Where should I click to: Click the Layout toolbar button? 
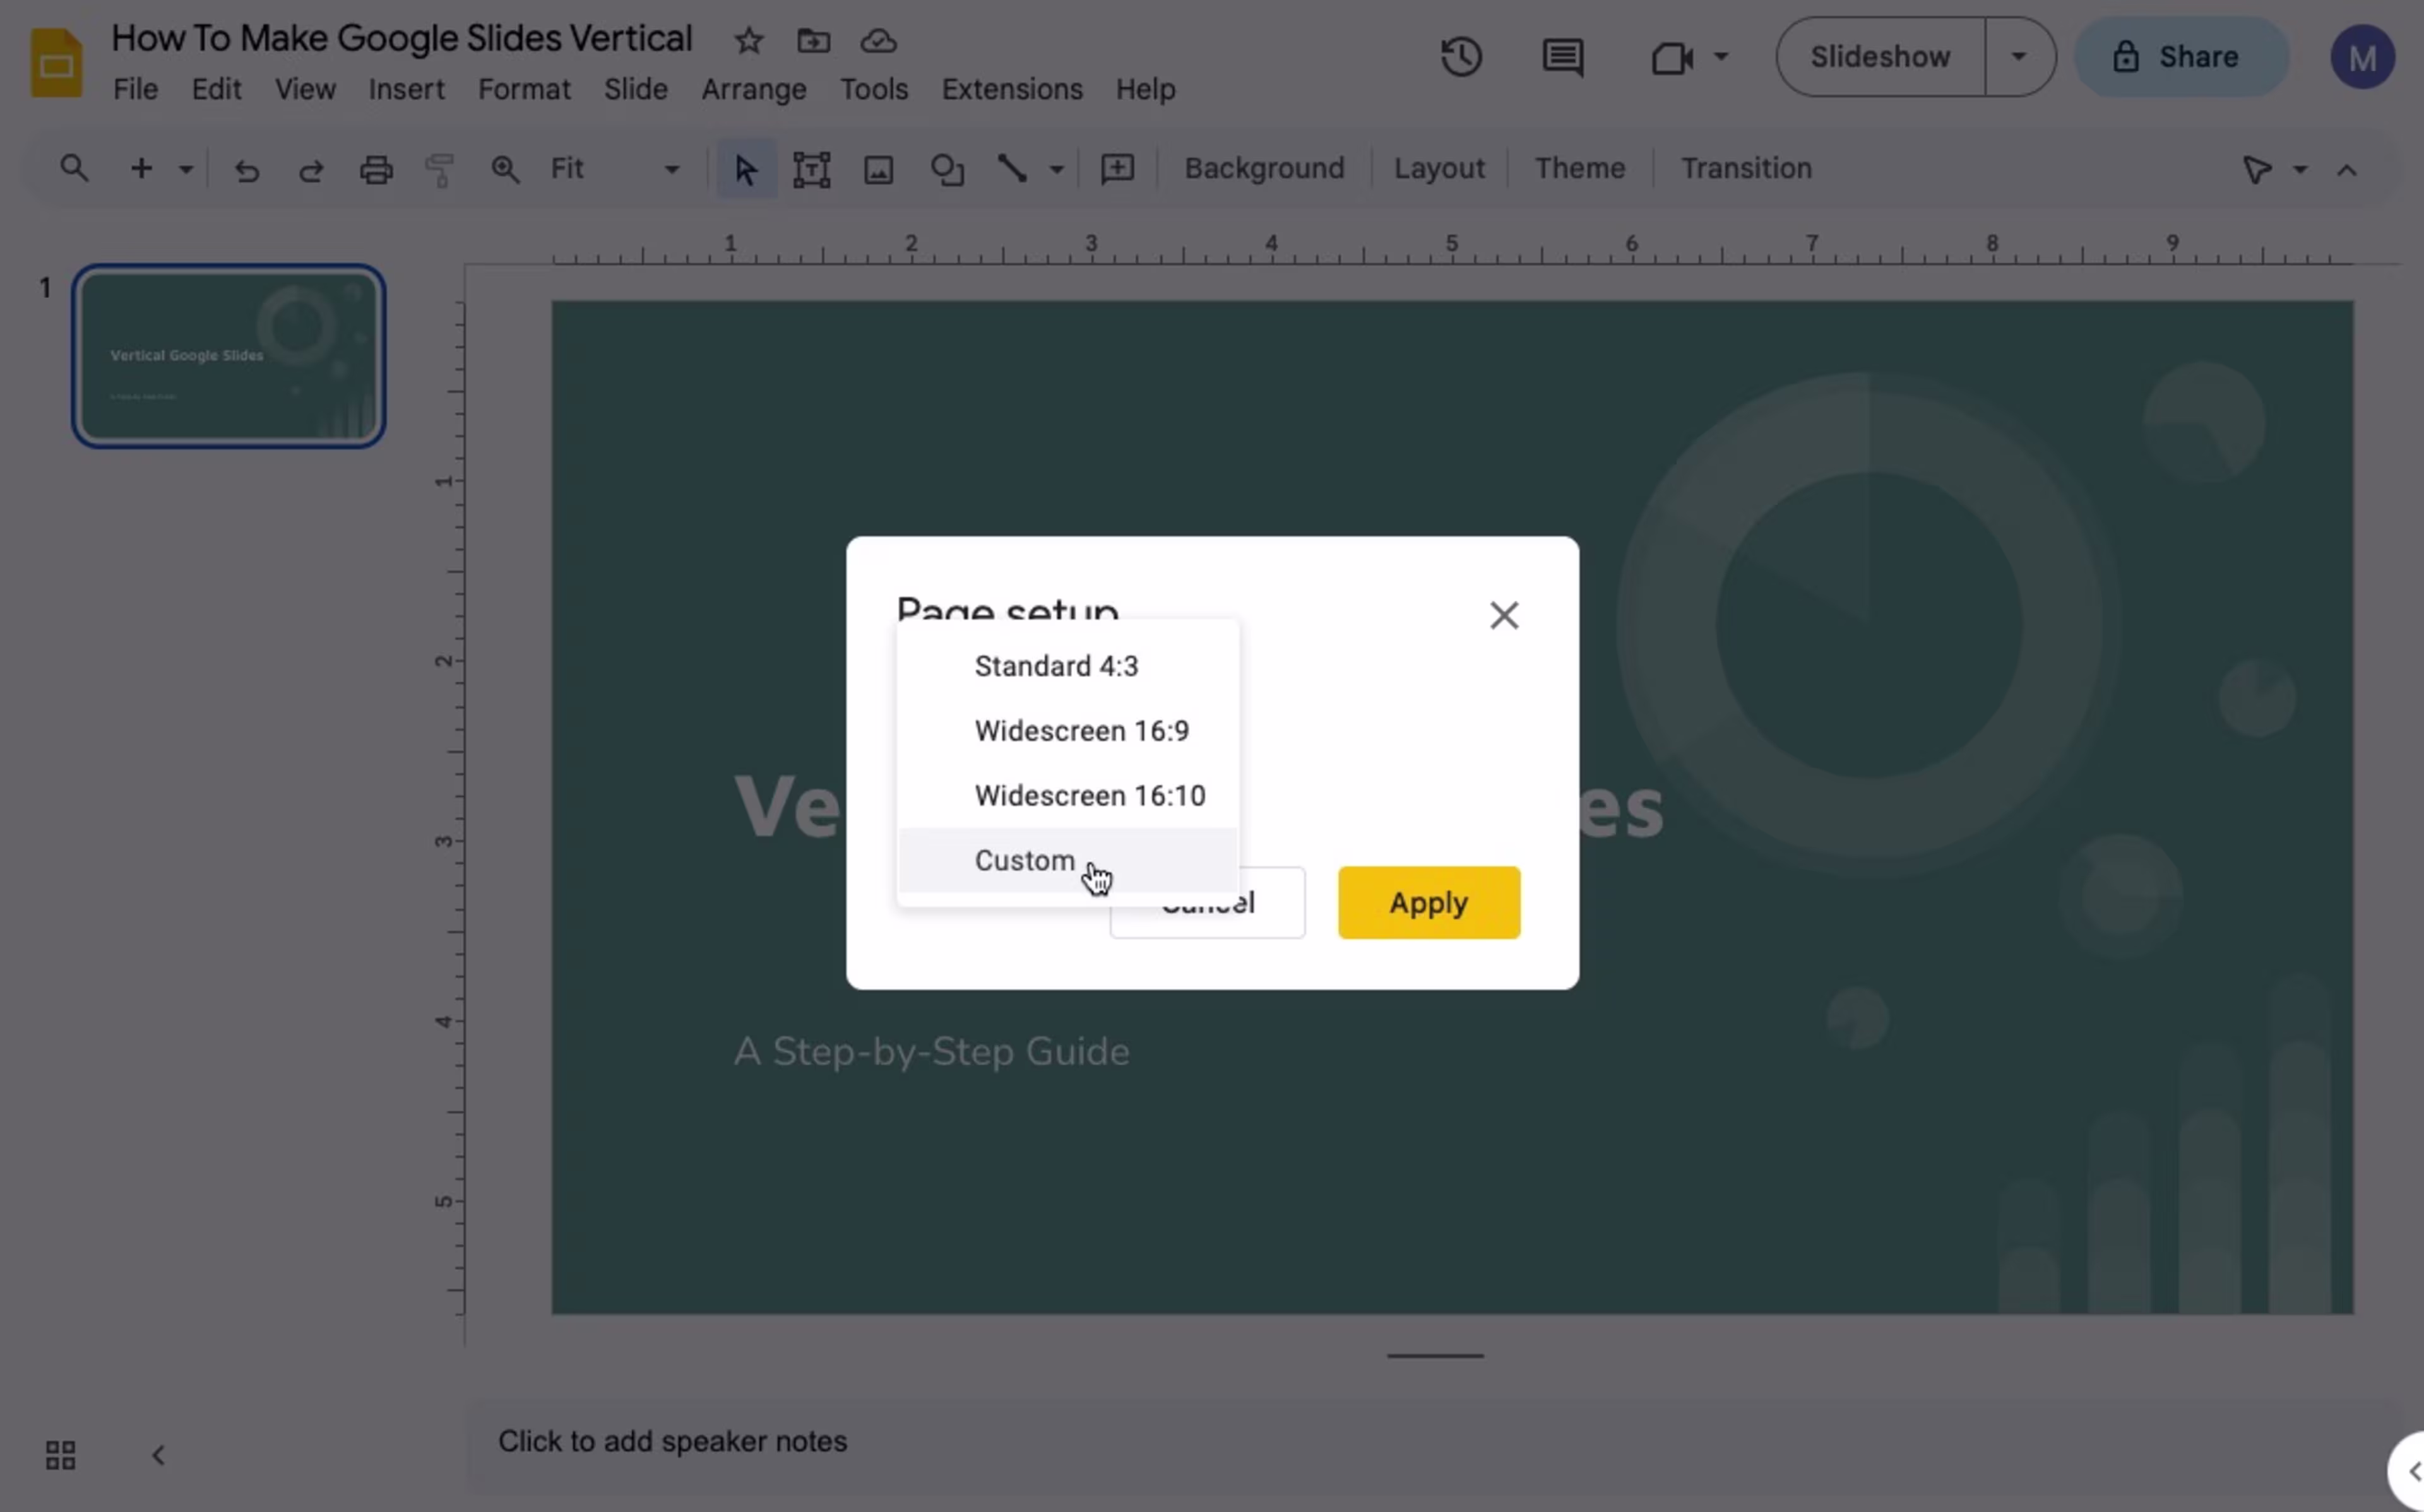click(1439, 168)
